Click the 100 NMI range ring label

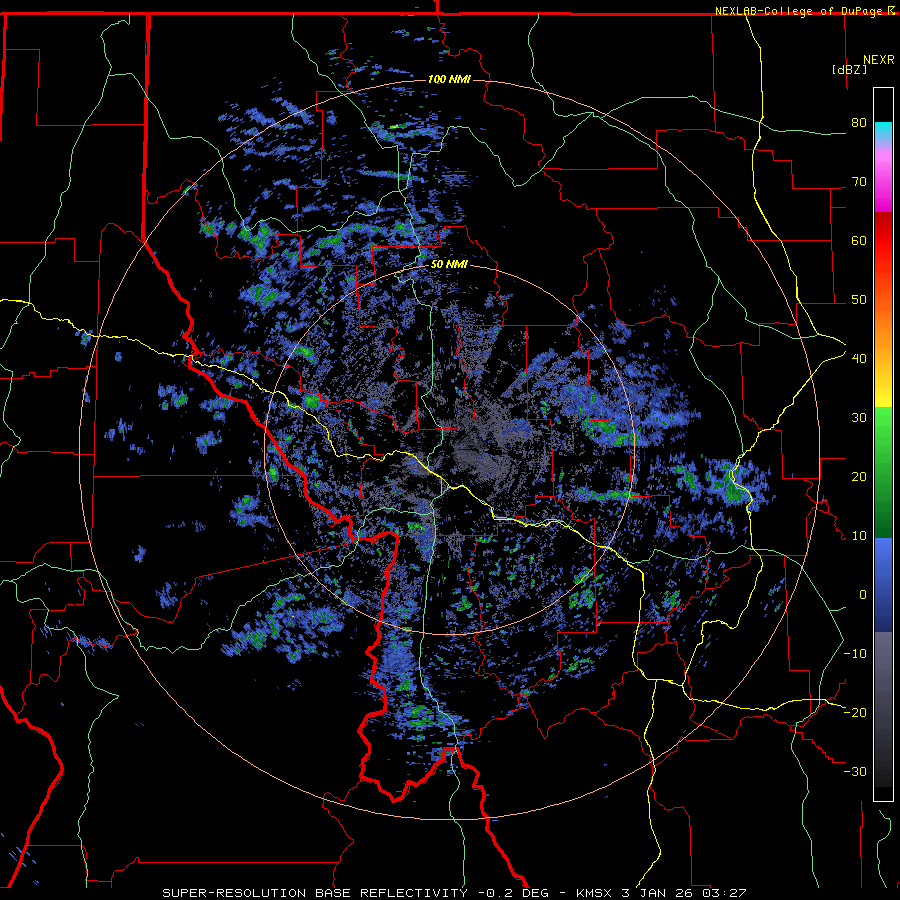pyautogui.click(x=449, y=79)
